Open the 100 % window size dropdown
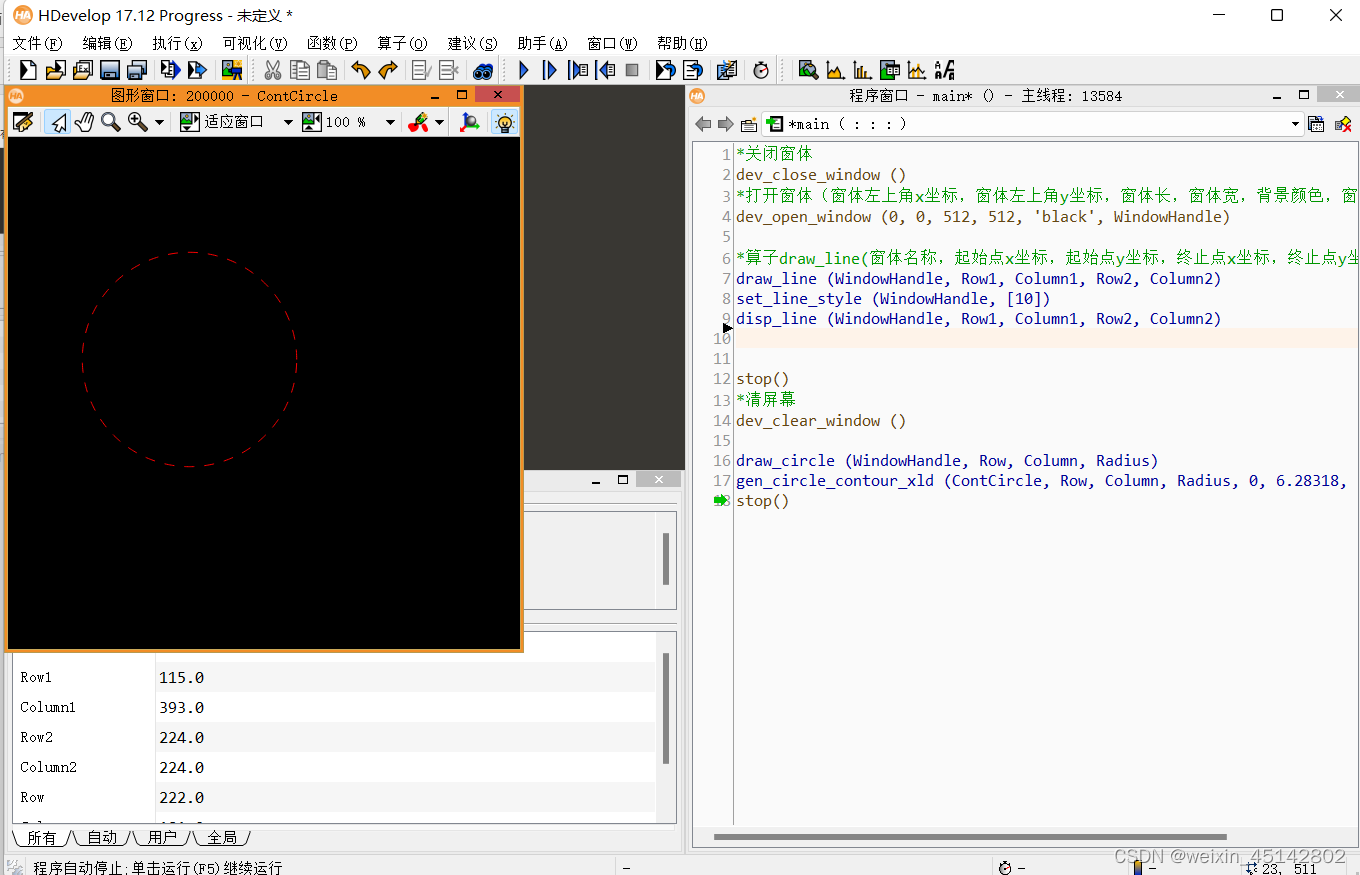This screenshot has height=875, width=1360. pos(390,122)
